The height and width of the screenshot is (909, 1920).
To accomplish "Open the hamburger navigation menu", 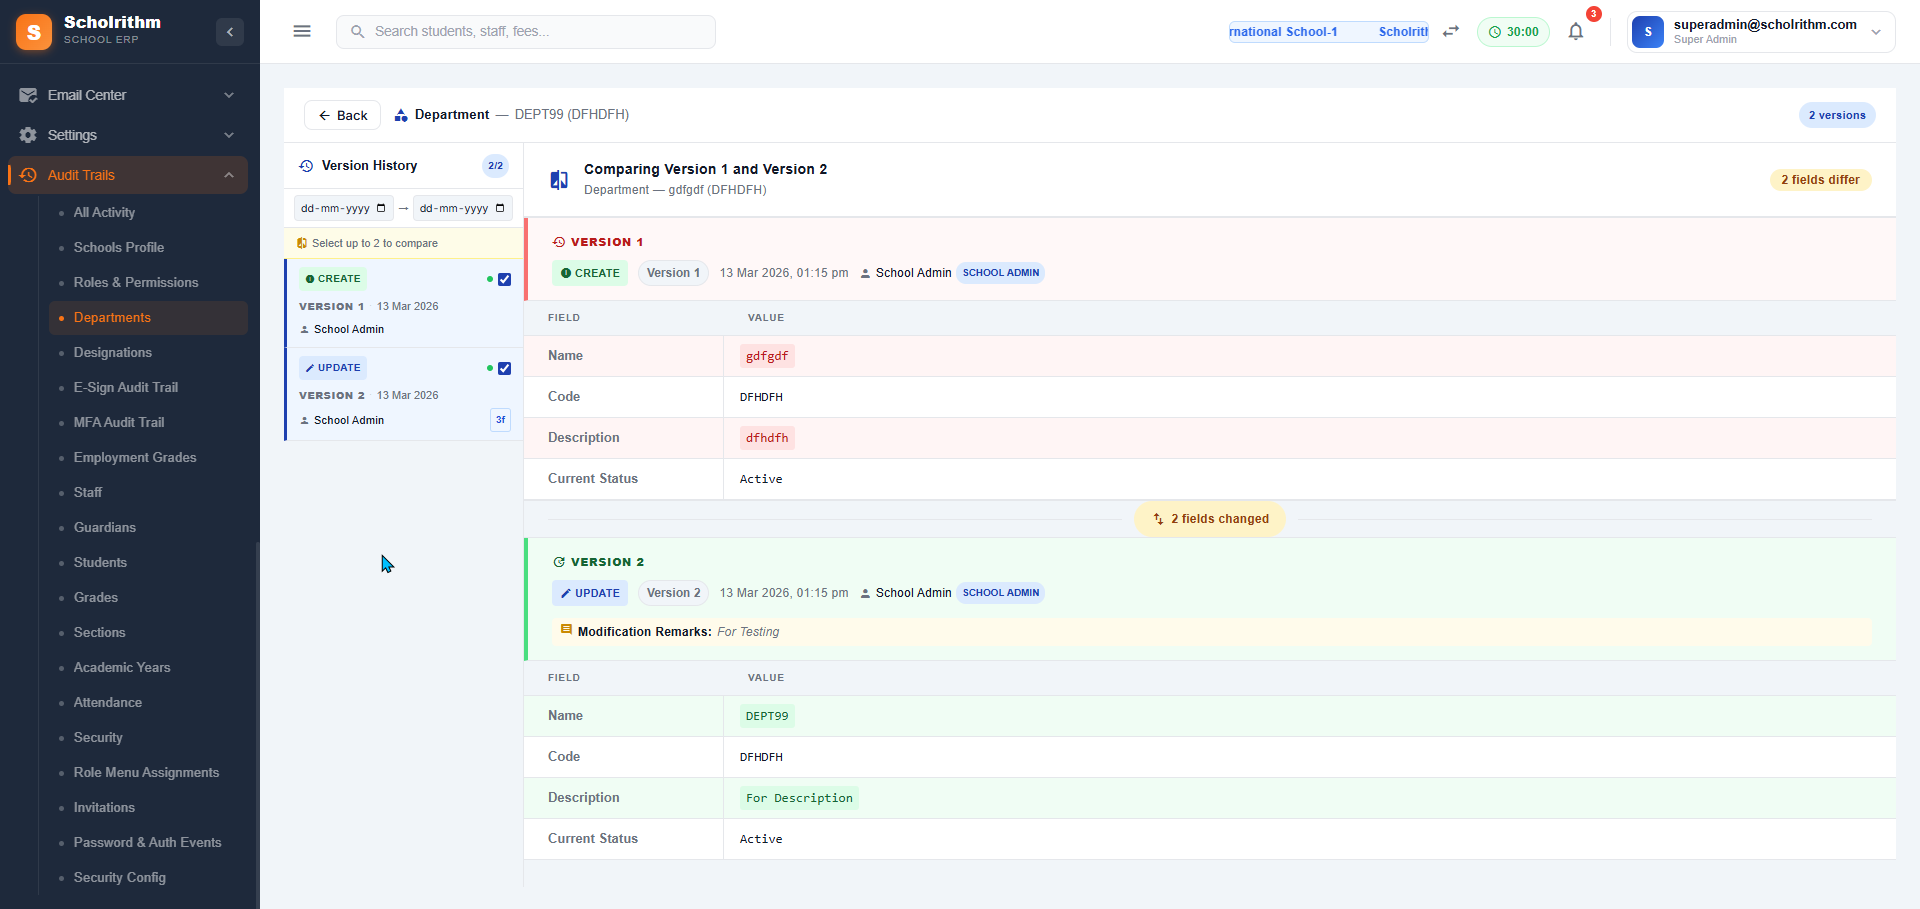I will pyautogui.click(x=301, y=31).
